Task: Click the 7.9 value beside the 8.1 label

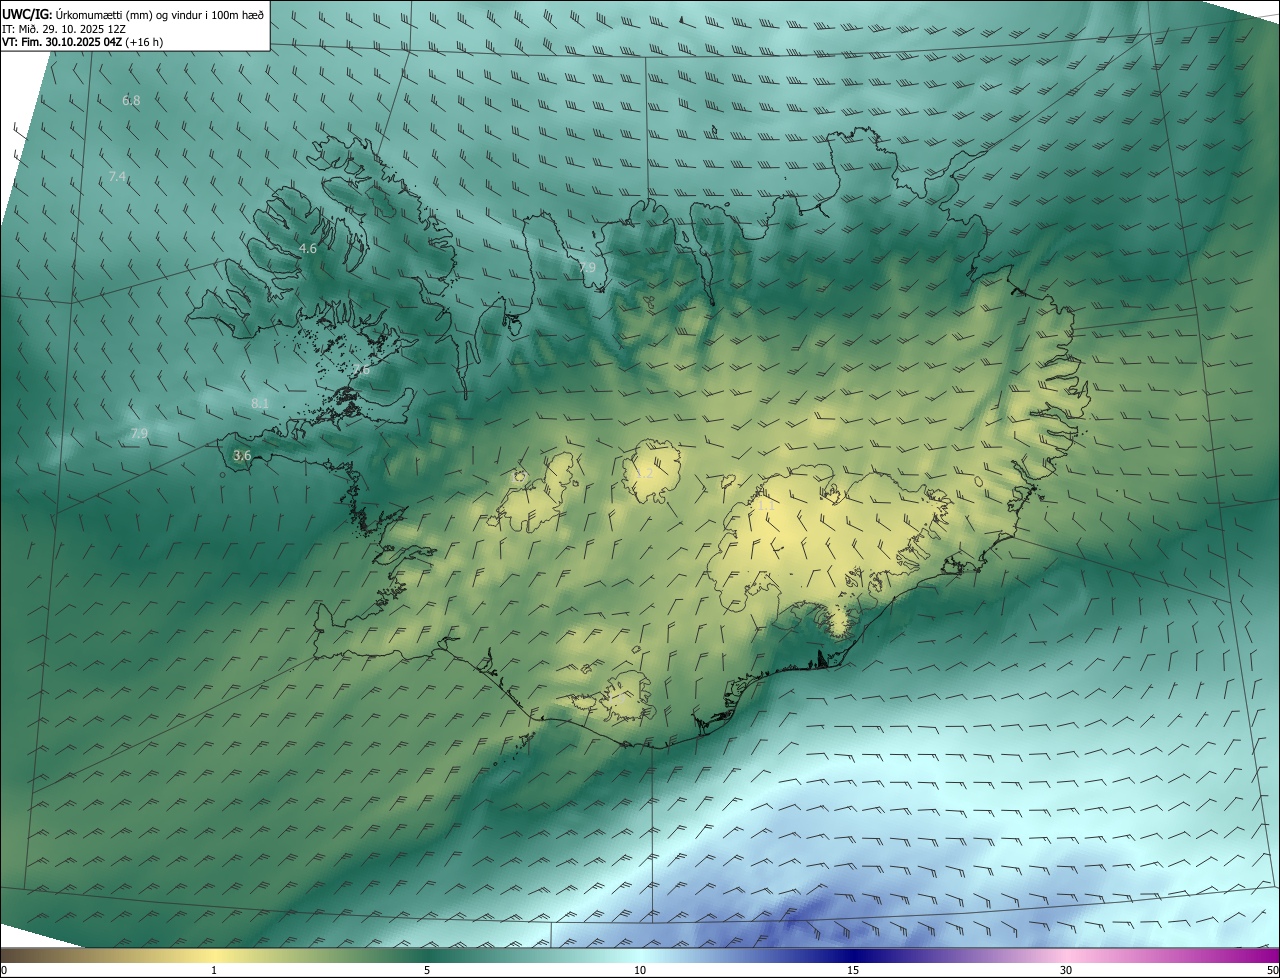Action: (x=139, y=434)
